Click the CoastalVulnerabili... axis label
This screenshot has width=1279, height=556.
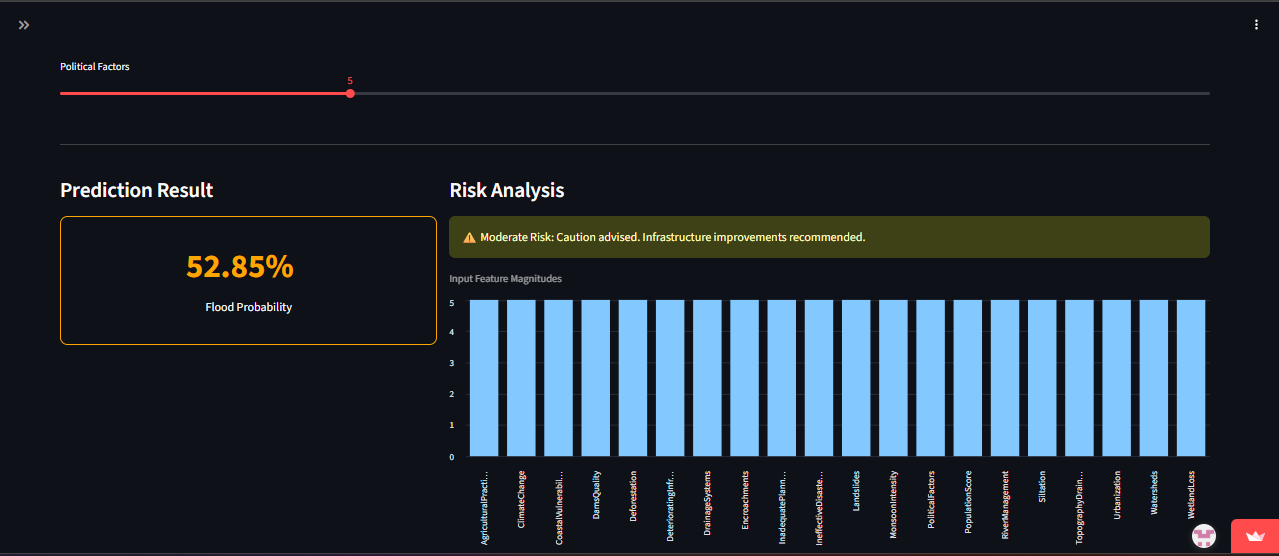(559, 506)
